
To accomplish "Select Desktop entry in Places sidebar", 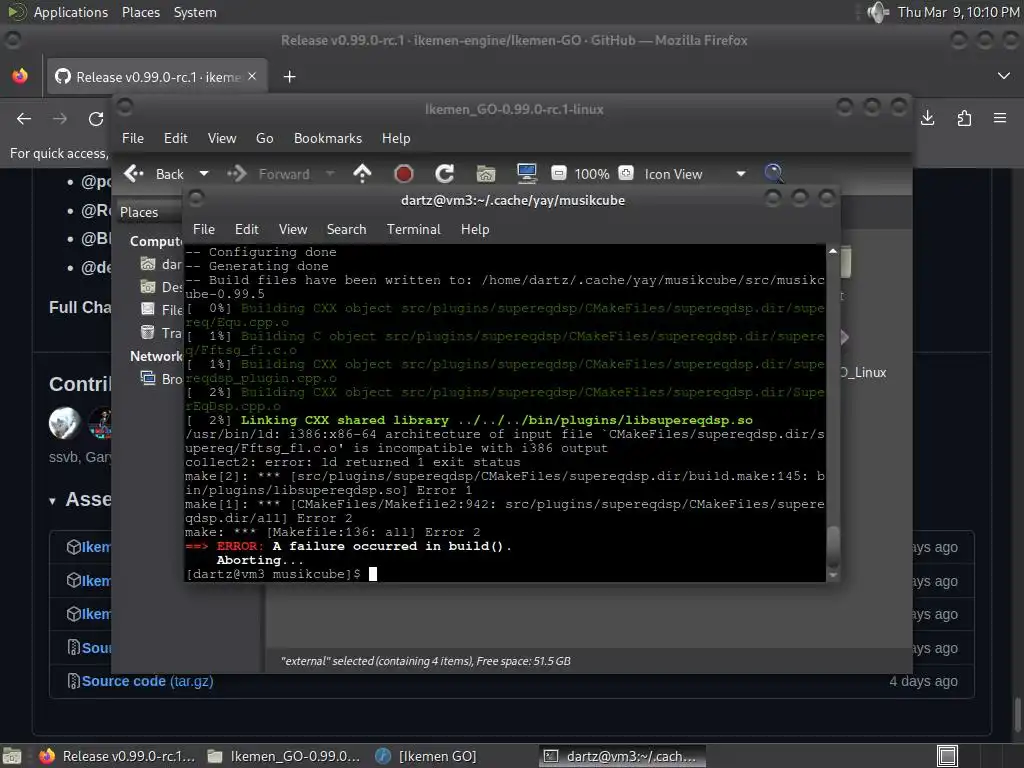I will 161,287.
